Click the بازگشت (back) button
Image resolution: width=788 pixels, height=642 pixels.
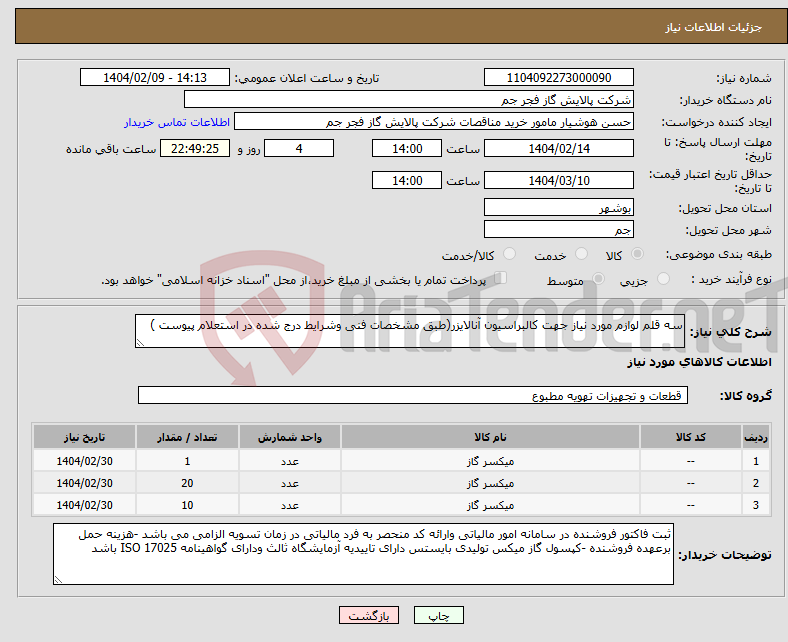(x=369, y=615)
